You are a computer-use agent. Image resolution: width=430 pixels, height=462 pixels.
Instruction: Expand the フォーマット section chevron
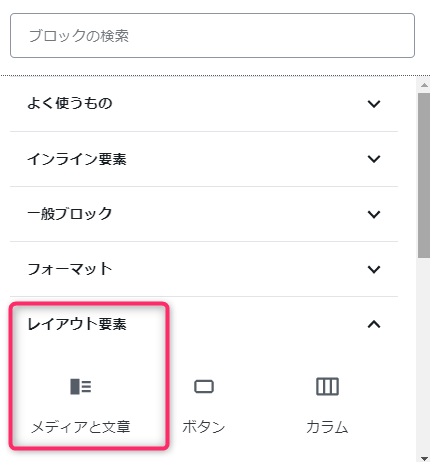[x=374, y=269]
